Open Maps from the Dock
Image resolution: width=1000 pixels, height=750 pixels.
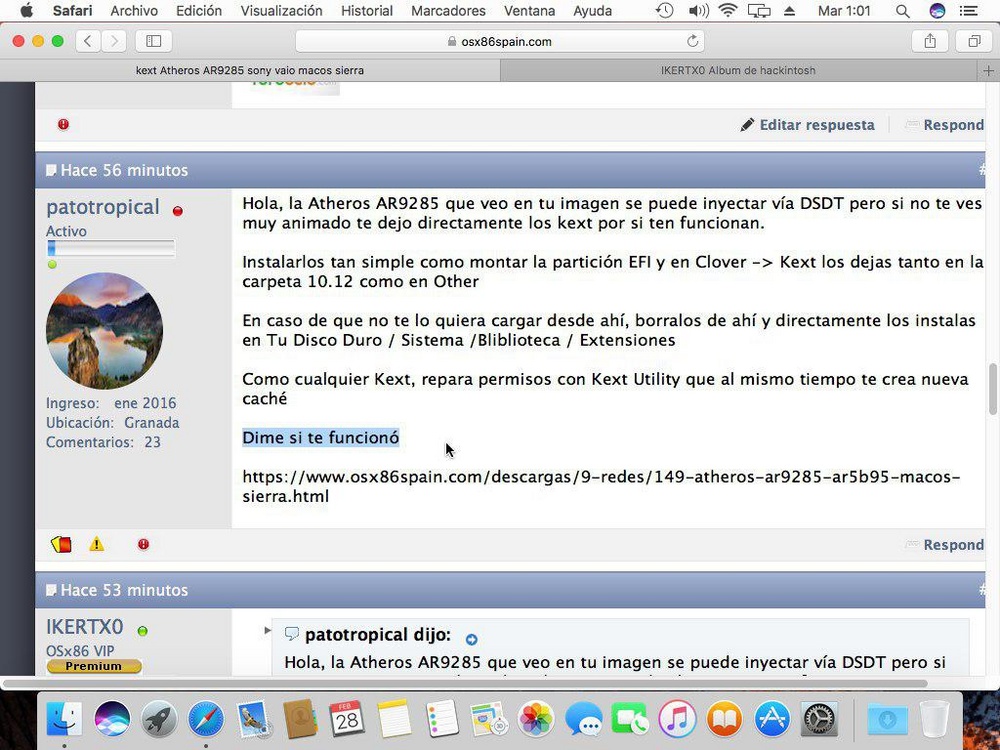489,718
